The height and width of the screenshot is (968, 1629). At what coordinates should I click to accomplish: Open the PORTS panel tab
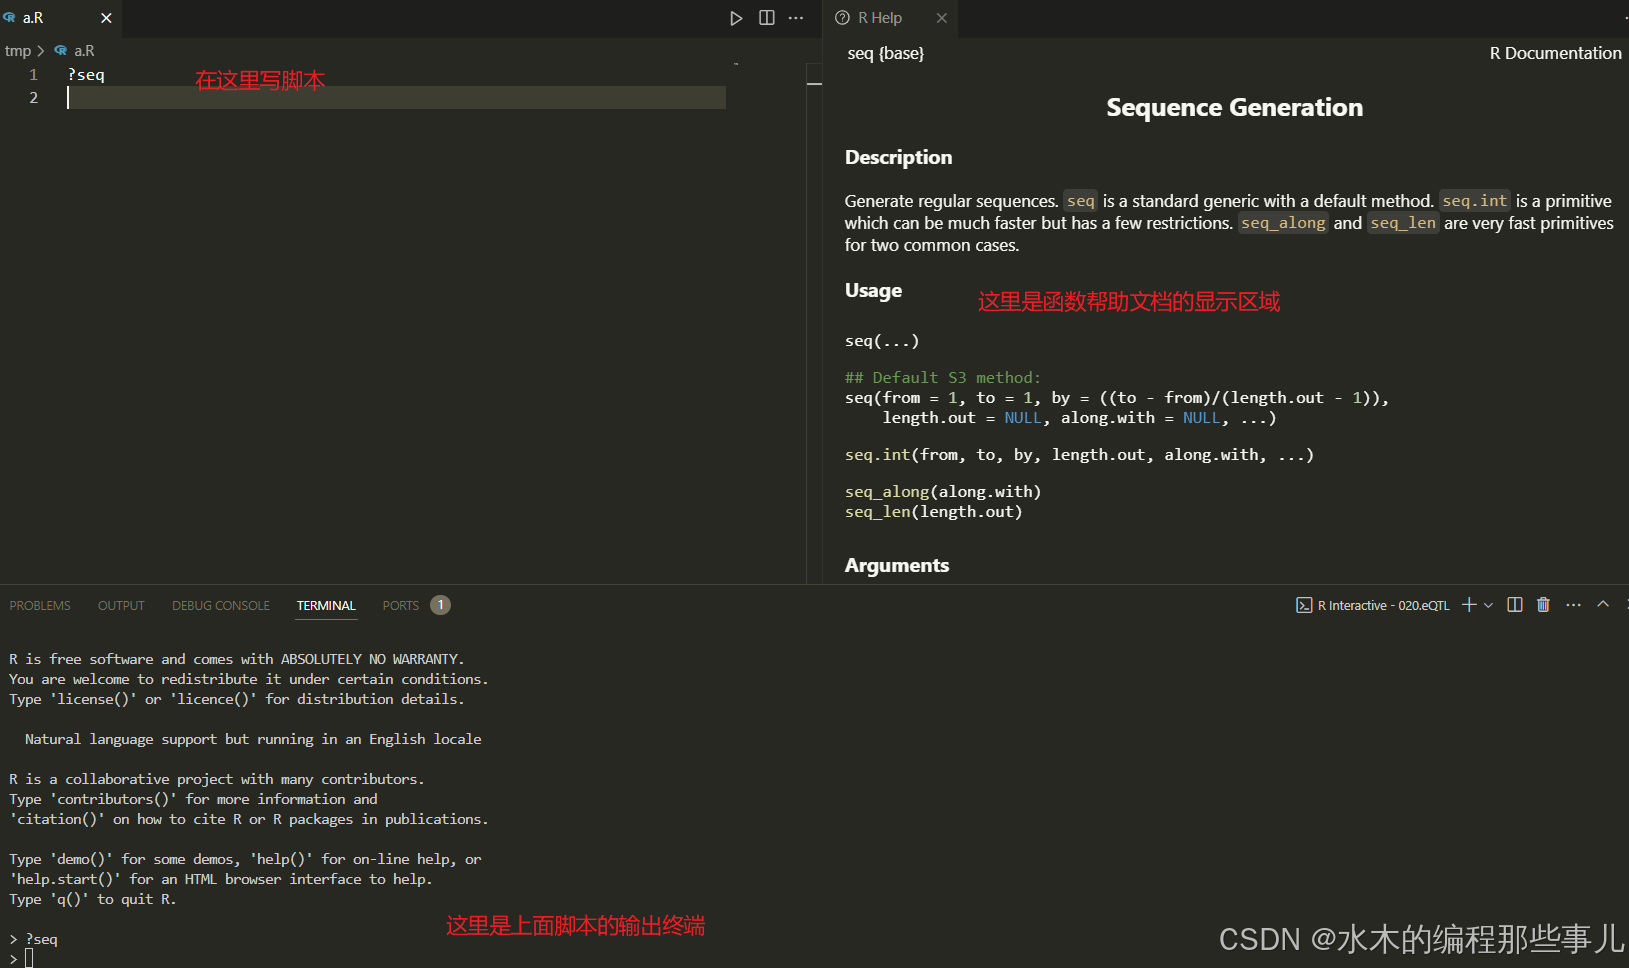[401, 606]
